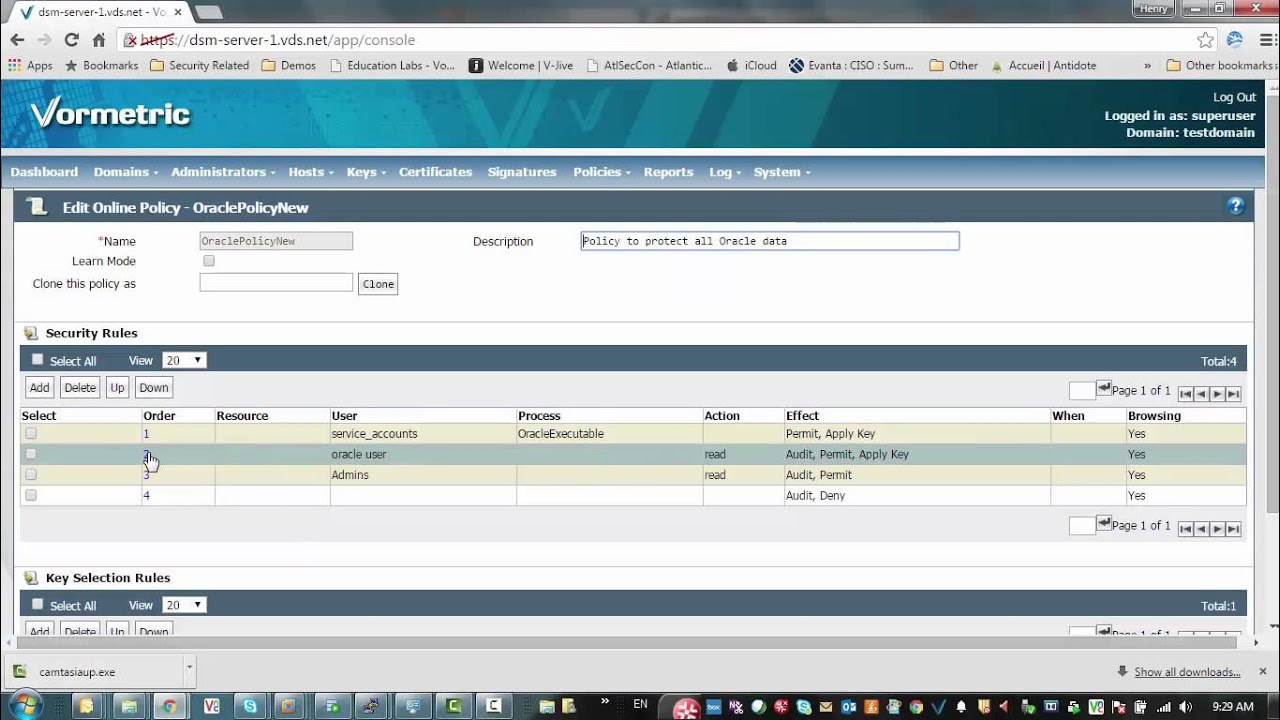1280x720 pixels.
Task: Go back with the browser back arrow
Action: pos(17,40)
